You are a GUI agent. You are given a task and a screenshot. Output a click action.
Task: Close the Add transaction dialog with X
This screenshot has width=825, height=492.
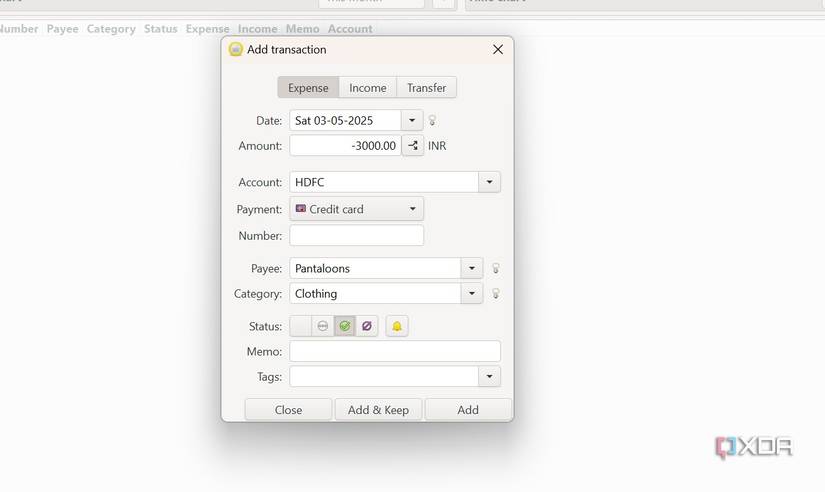pyautogui.click(x=498, y=49)
